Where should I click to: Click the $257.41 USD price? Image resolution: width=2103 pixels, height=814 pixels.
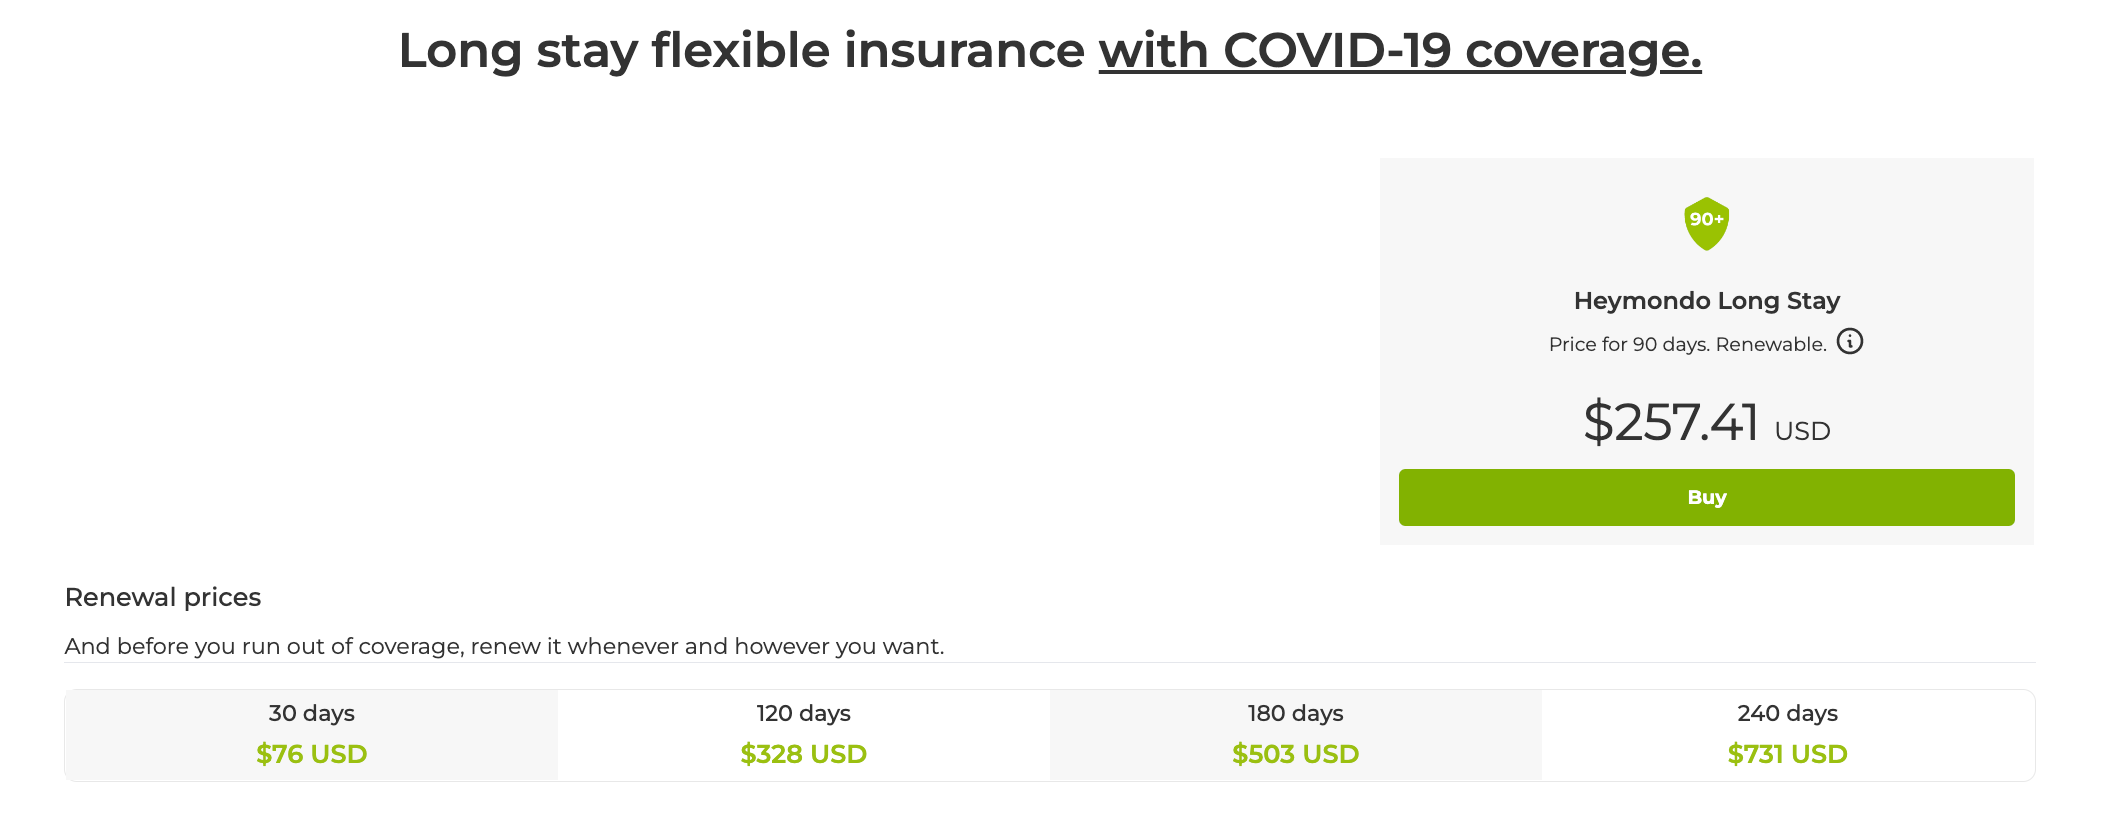(x=1706, y=423)
